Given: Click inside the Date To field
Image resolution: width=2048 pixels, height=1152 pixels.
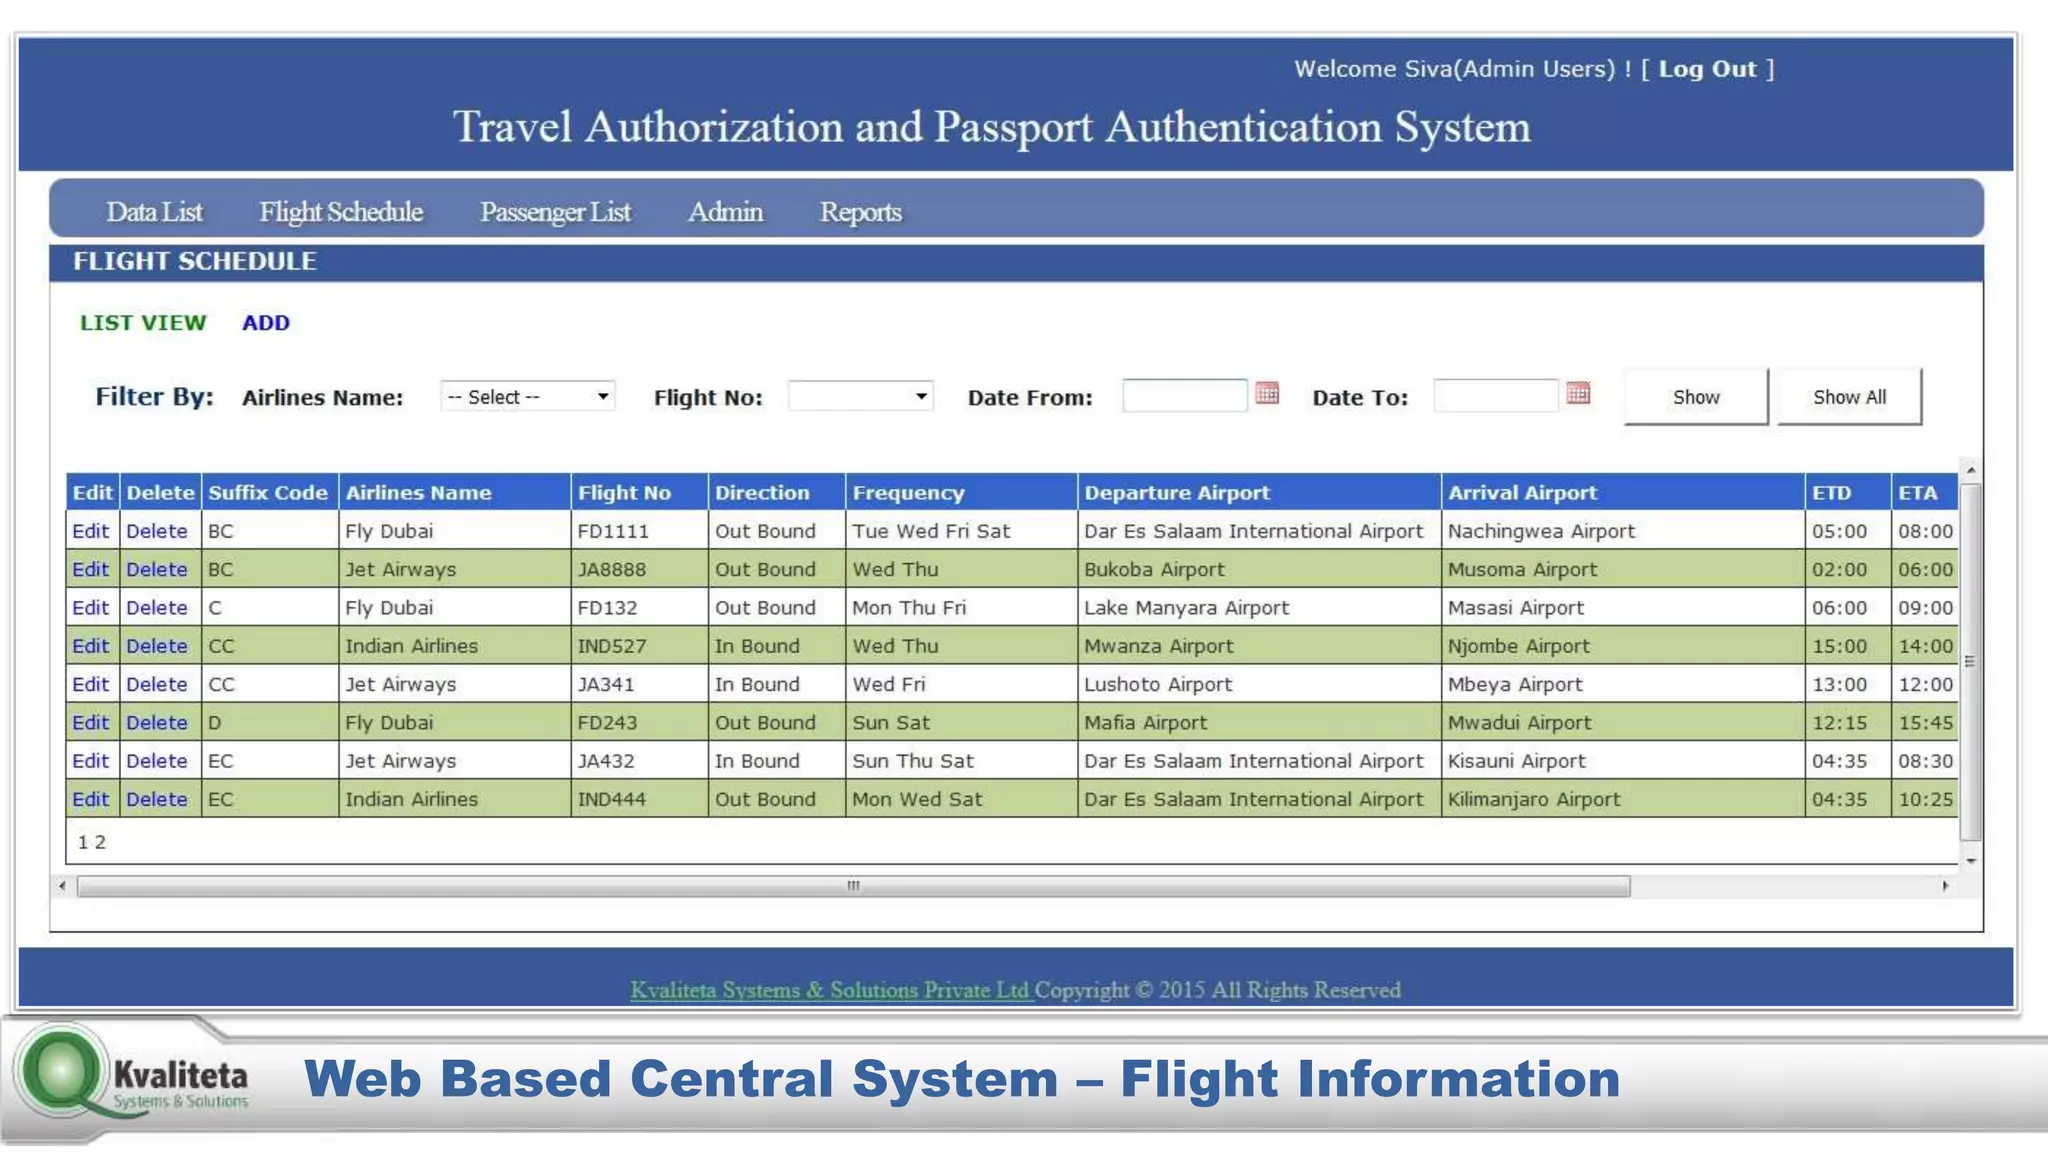Looking at the screenshot, I should (x=1496, y=396).
